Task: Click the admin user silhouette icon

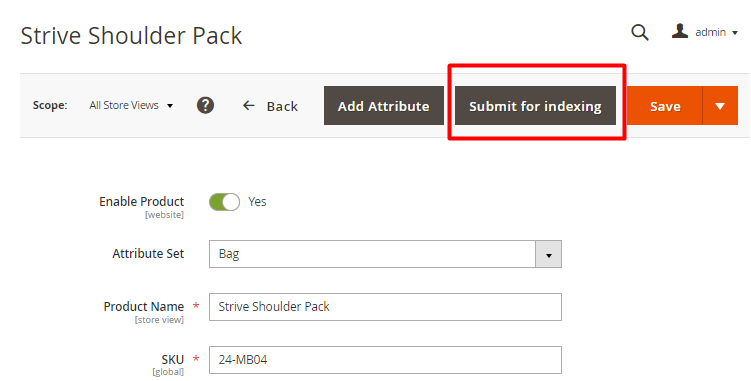Action: (680, 31)
